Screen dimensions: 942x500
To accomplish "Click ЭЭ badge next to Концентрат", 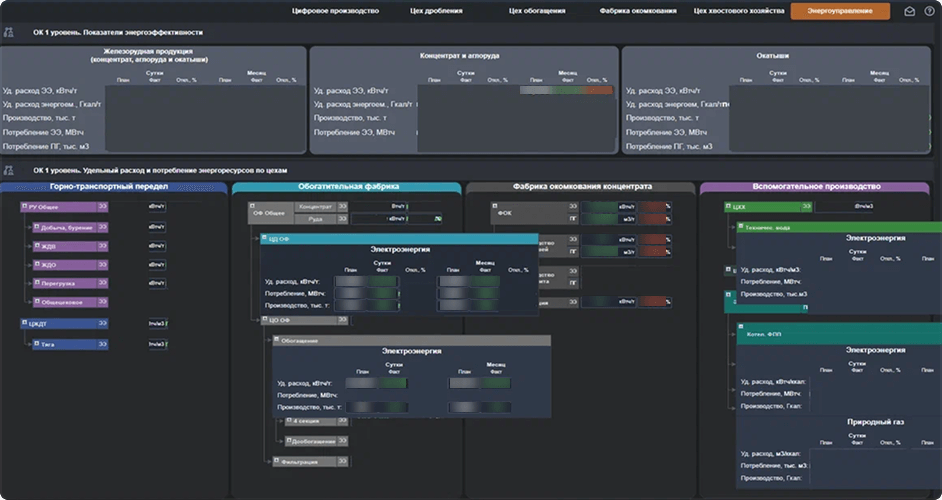I will pyautogui.click(x=342, y=206).
